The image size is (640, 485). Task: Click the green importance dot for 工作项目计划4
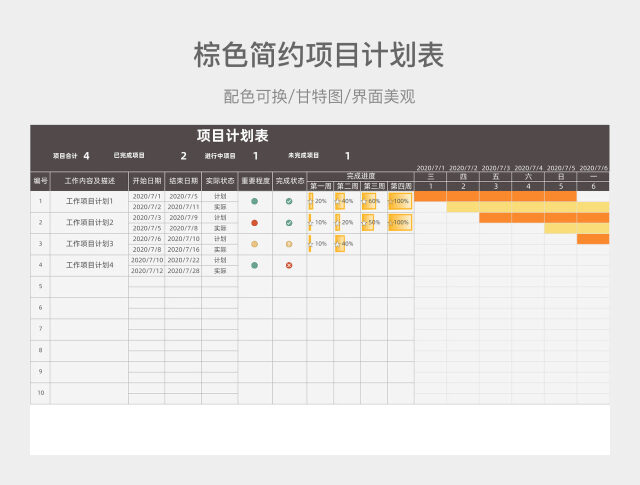point(254,265)
